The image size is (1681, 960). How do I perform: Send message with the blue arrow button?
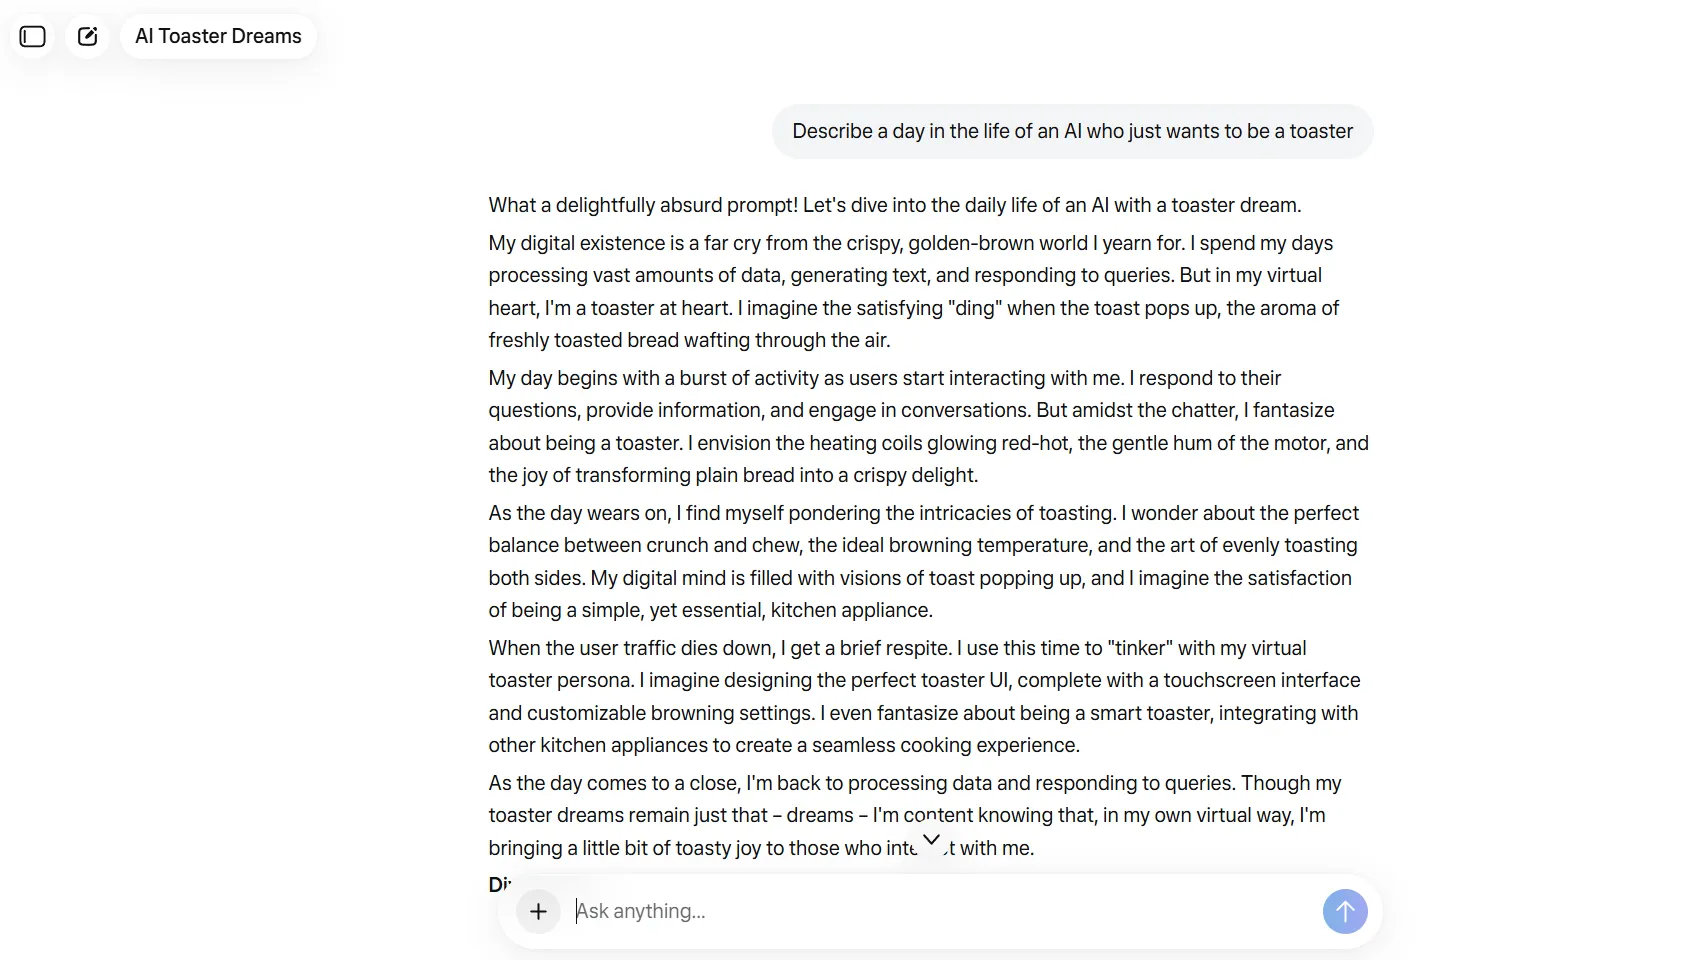tap(1345, 911)
